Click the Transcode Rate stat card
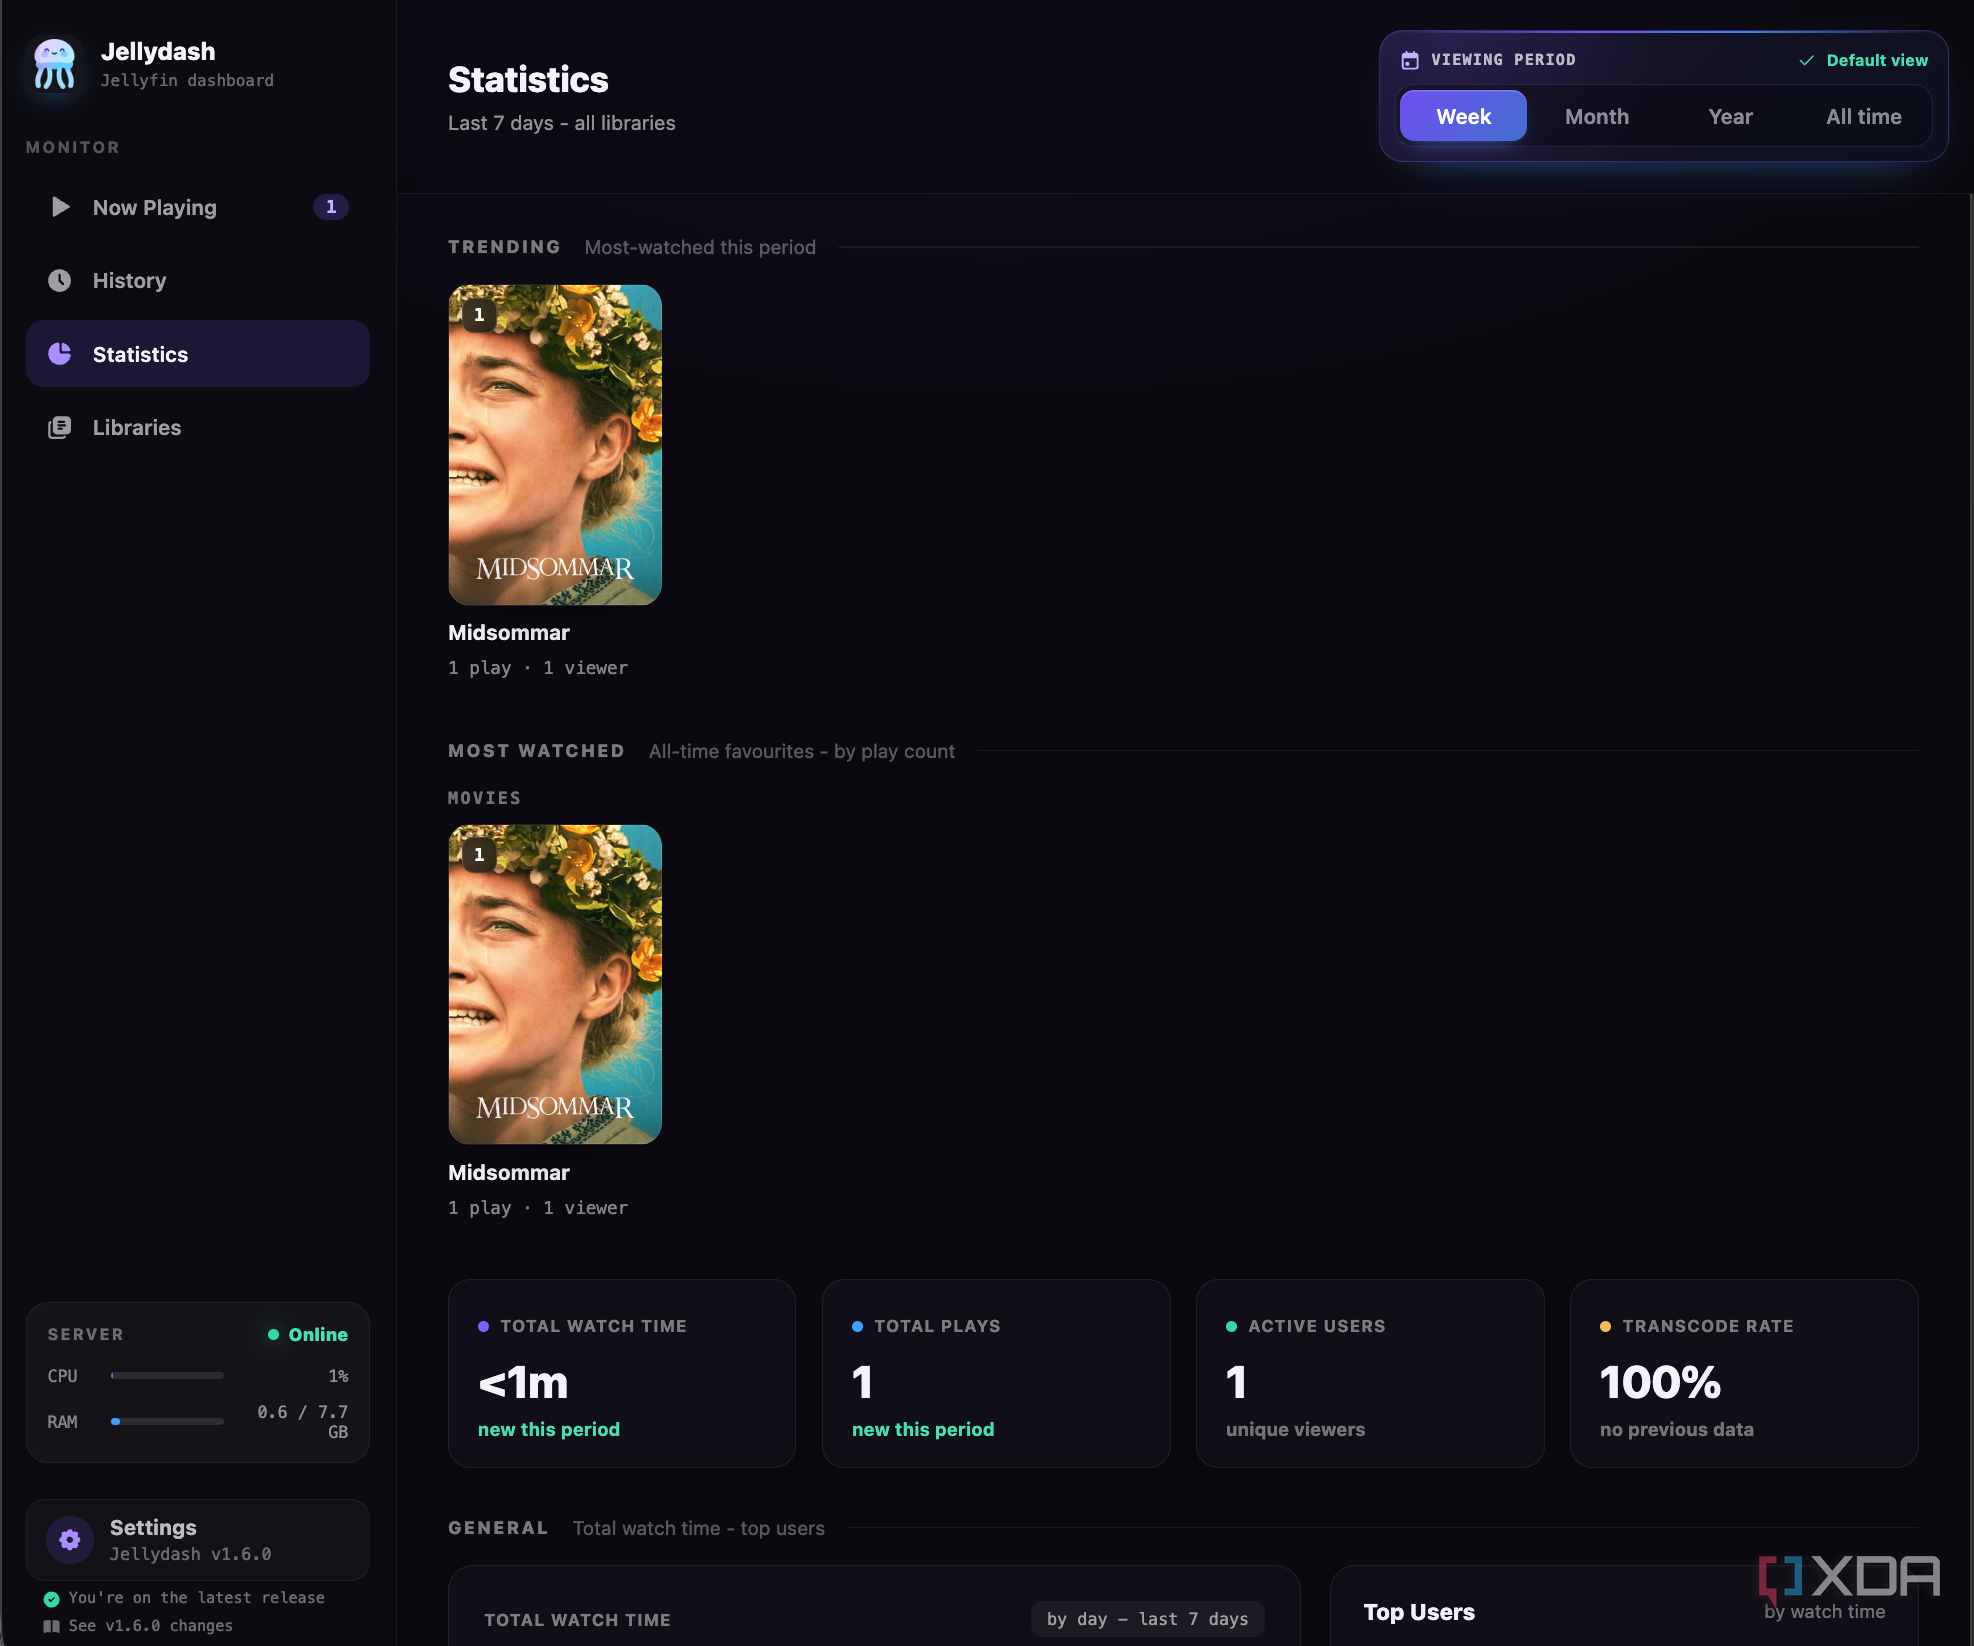1974x1646 pixels. (1744, 1374)
